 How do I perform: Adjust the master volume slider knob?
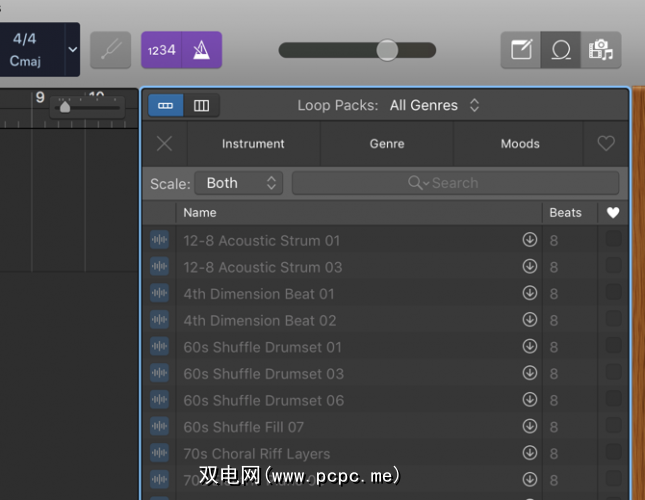(x=387, y=50)
